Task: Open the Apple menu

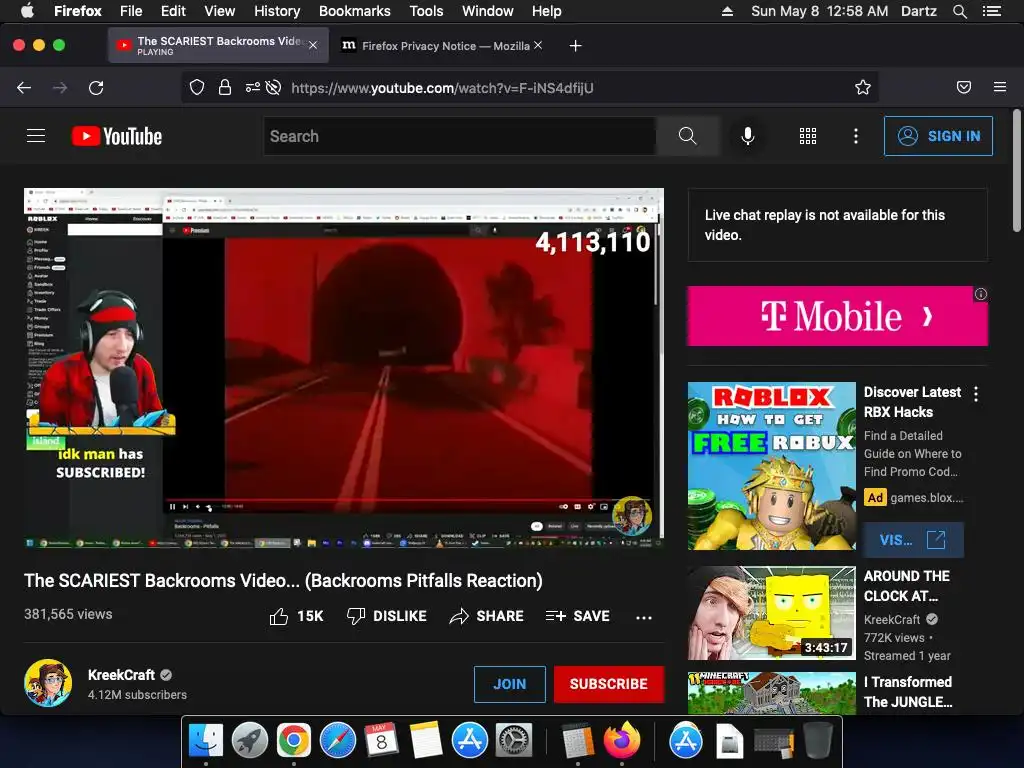Action: pyautogui.click(x=27, y=11)
